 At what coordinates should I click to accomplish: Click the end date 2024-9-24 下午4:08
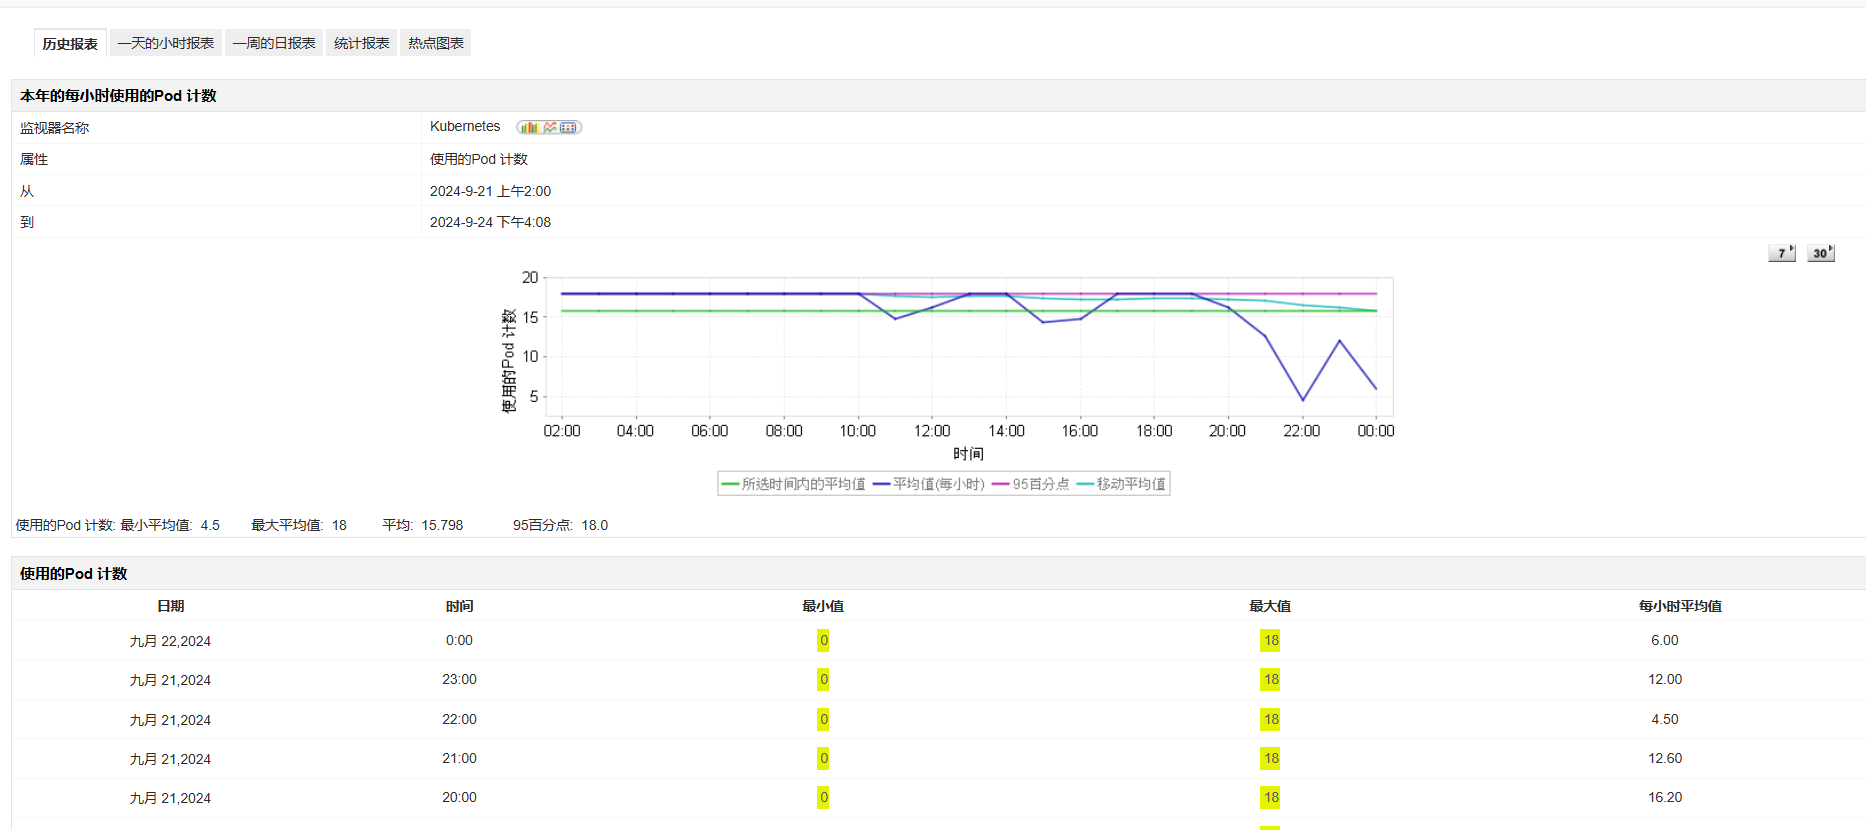pos(490,222)
